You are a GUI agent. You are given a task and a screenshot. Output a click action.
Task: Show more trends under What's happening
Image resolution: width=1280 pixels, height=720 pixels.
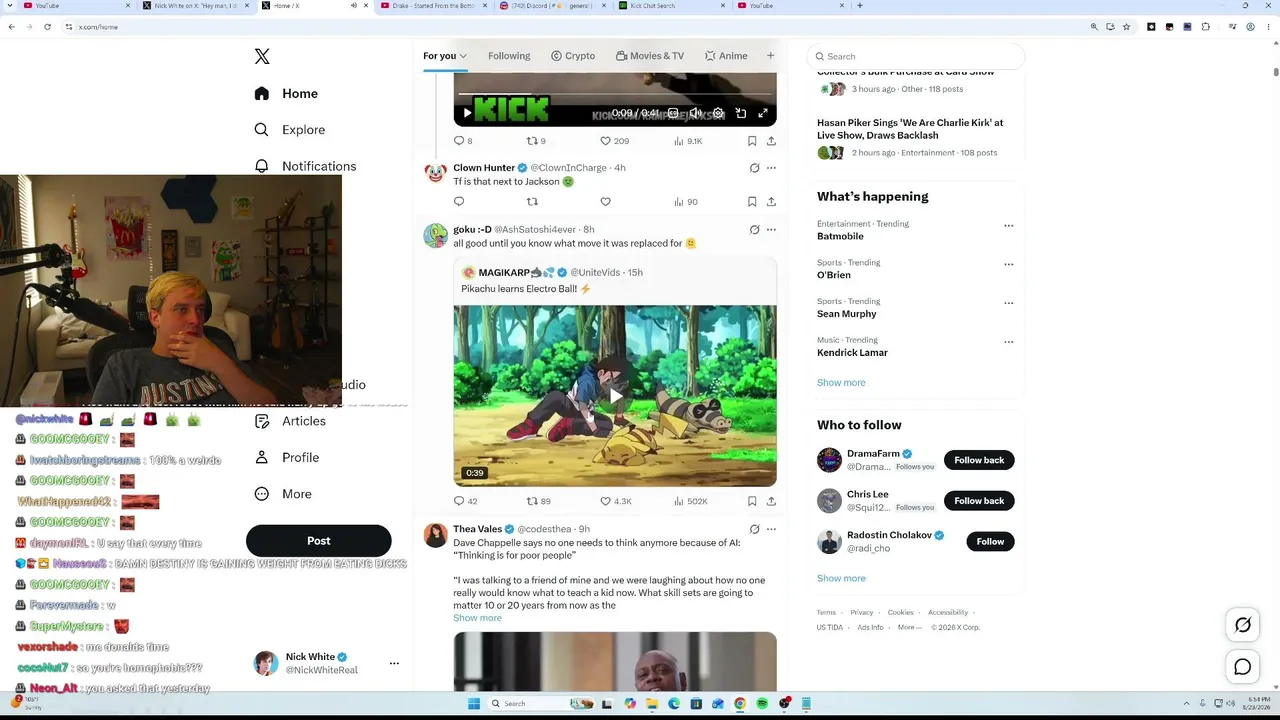click(x=841, y=383)
